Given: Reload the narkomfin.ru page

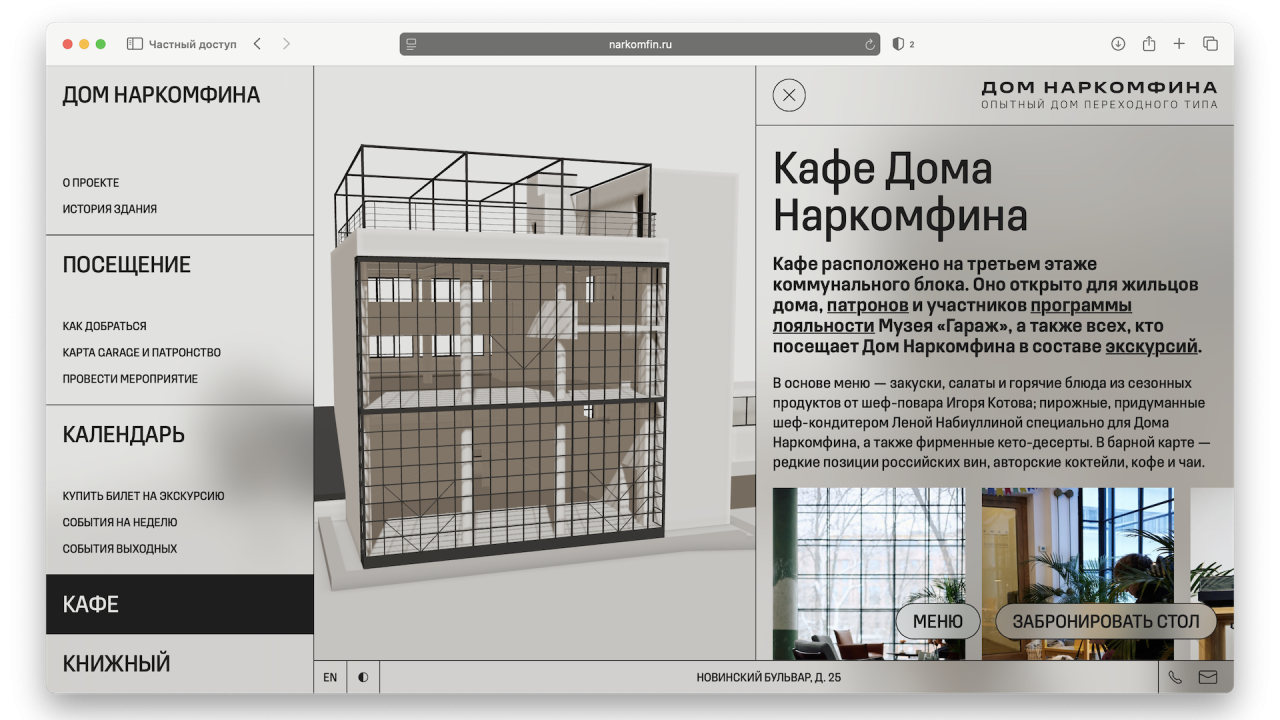Looking at the screenshot, I should click(870, 44).
